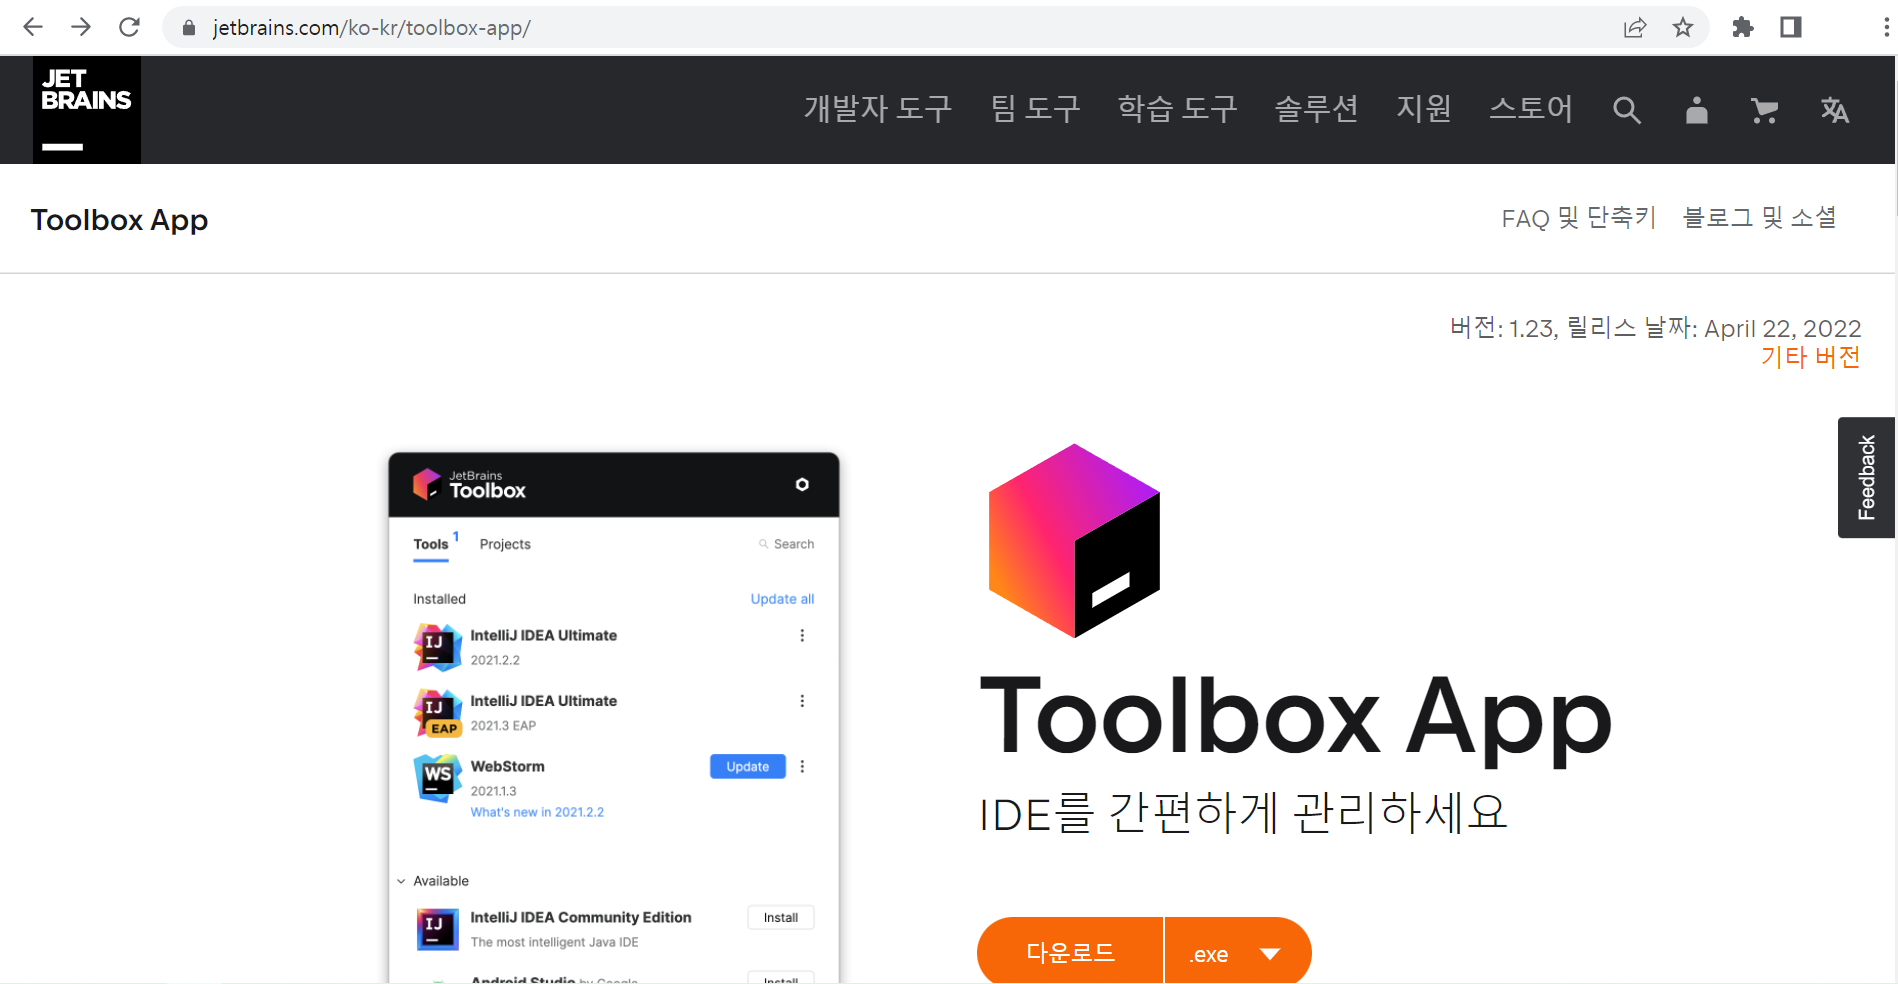Viewport: 1898px width, 984px height.
Task: Open options dots for IntelliJ IDEA 2021.3 EAP
Action: click(x=802, y=702)
